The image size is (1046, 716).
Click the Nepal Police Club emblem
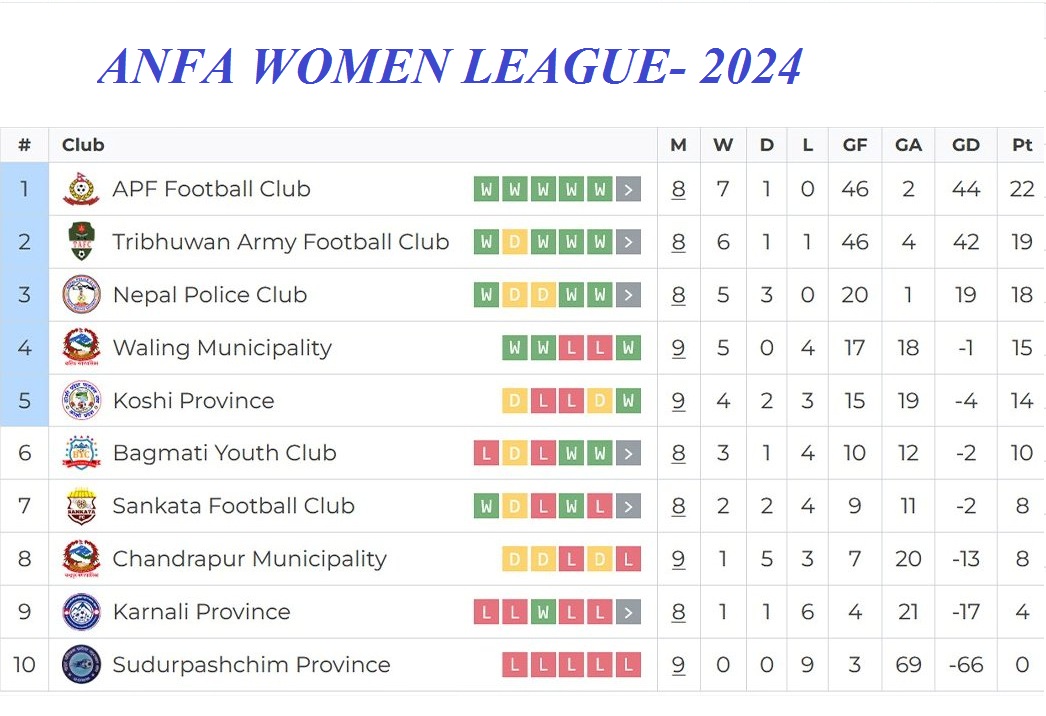[81, 295]
